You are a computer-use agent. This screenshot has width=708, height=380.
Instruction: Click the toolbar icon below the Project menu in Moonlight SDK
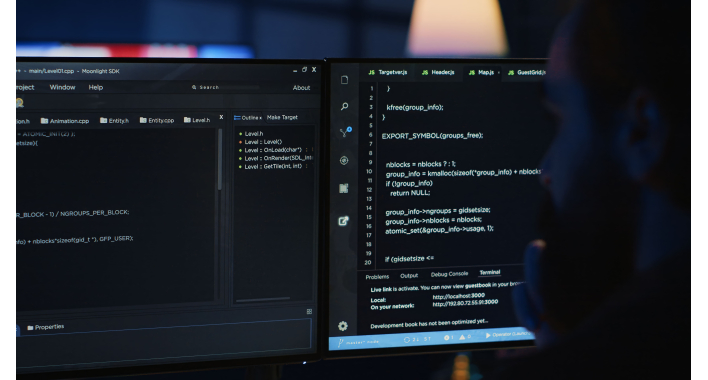click(20, 103)
